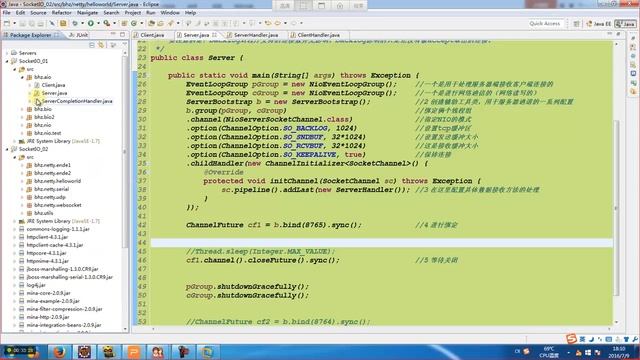Click the Sogou input method icon
The image size is (640, 360).
571,338
